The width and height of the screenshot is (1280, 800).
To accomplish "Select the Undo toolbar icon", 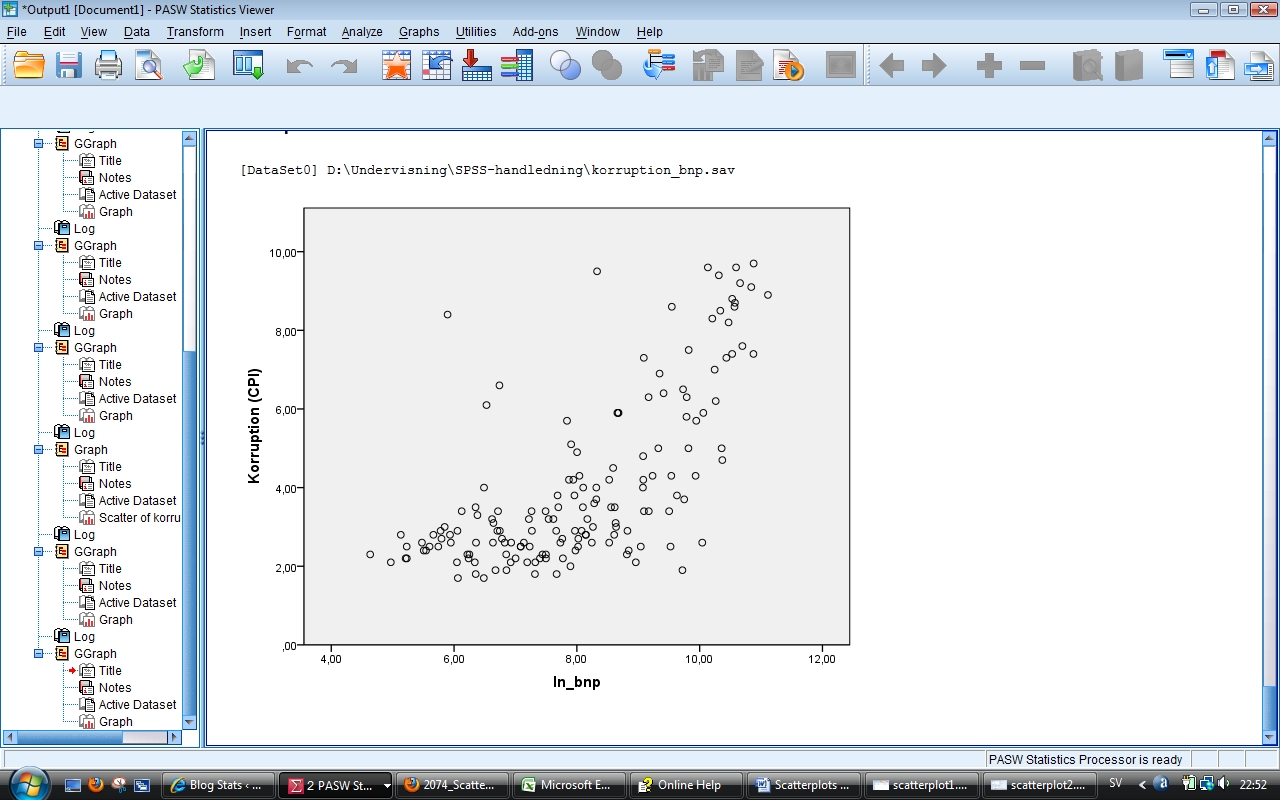I will coord(298,65).
